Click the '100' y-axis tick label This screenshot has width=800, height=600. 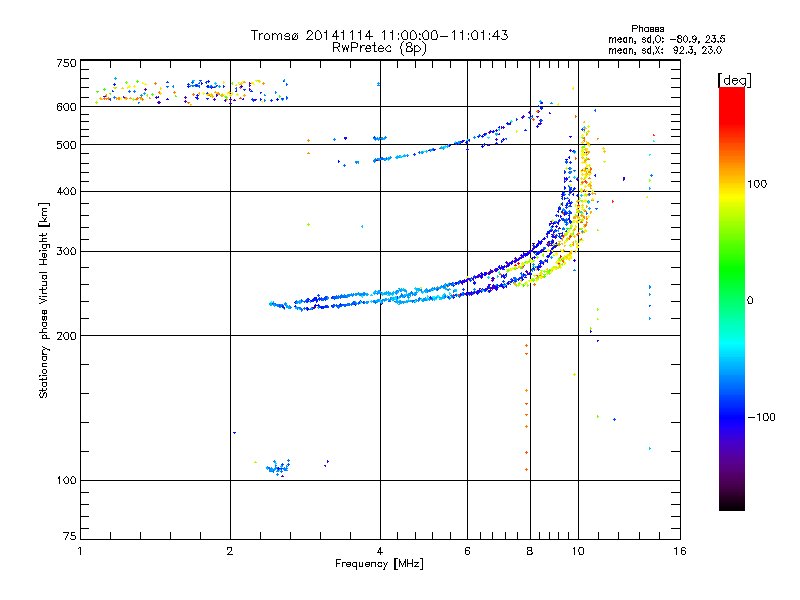pyautogui.click(x=67, y=481)
